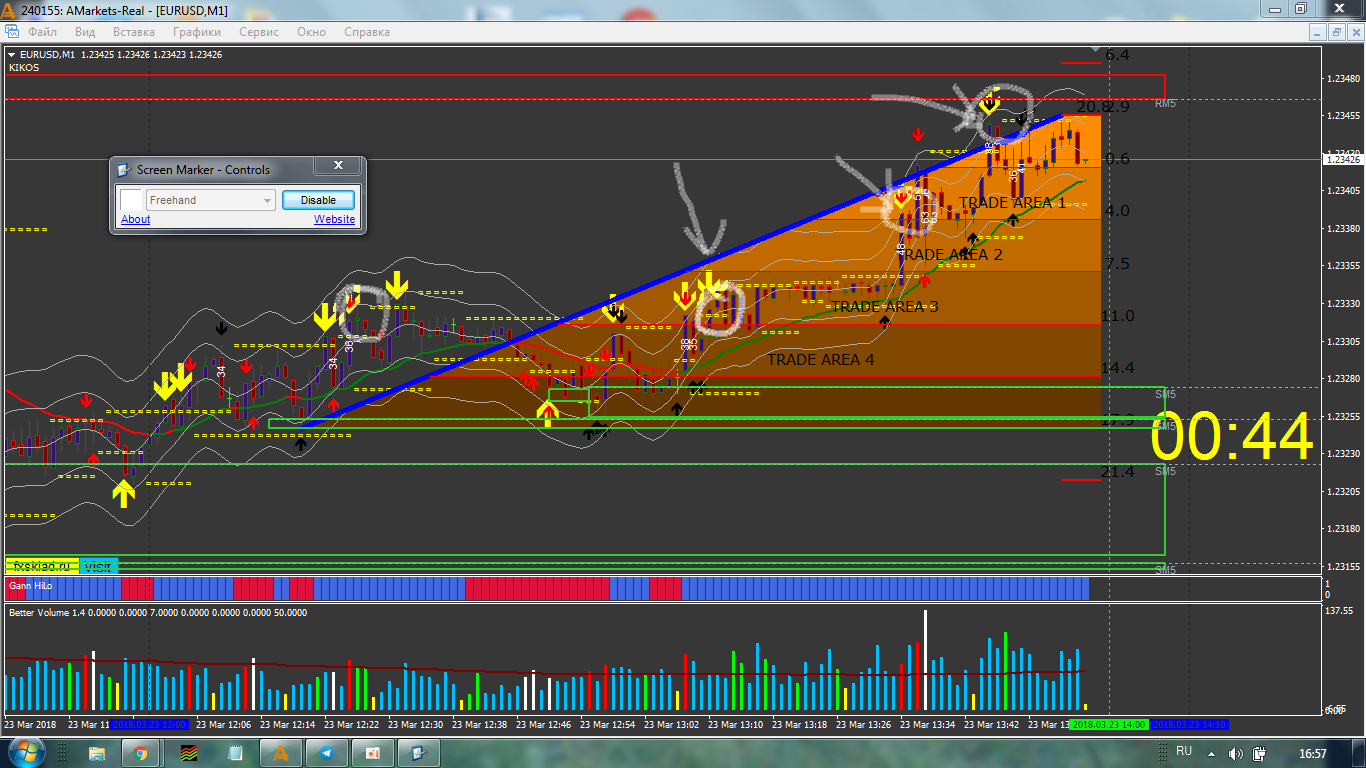Open Windows Explorer from the taskbar
This screenshot has width=1366, height=768.
(97, 753)
